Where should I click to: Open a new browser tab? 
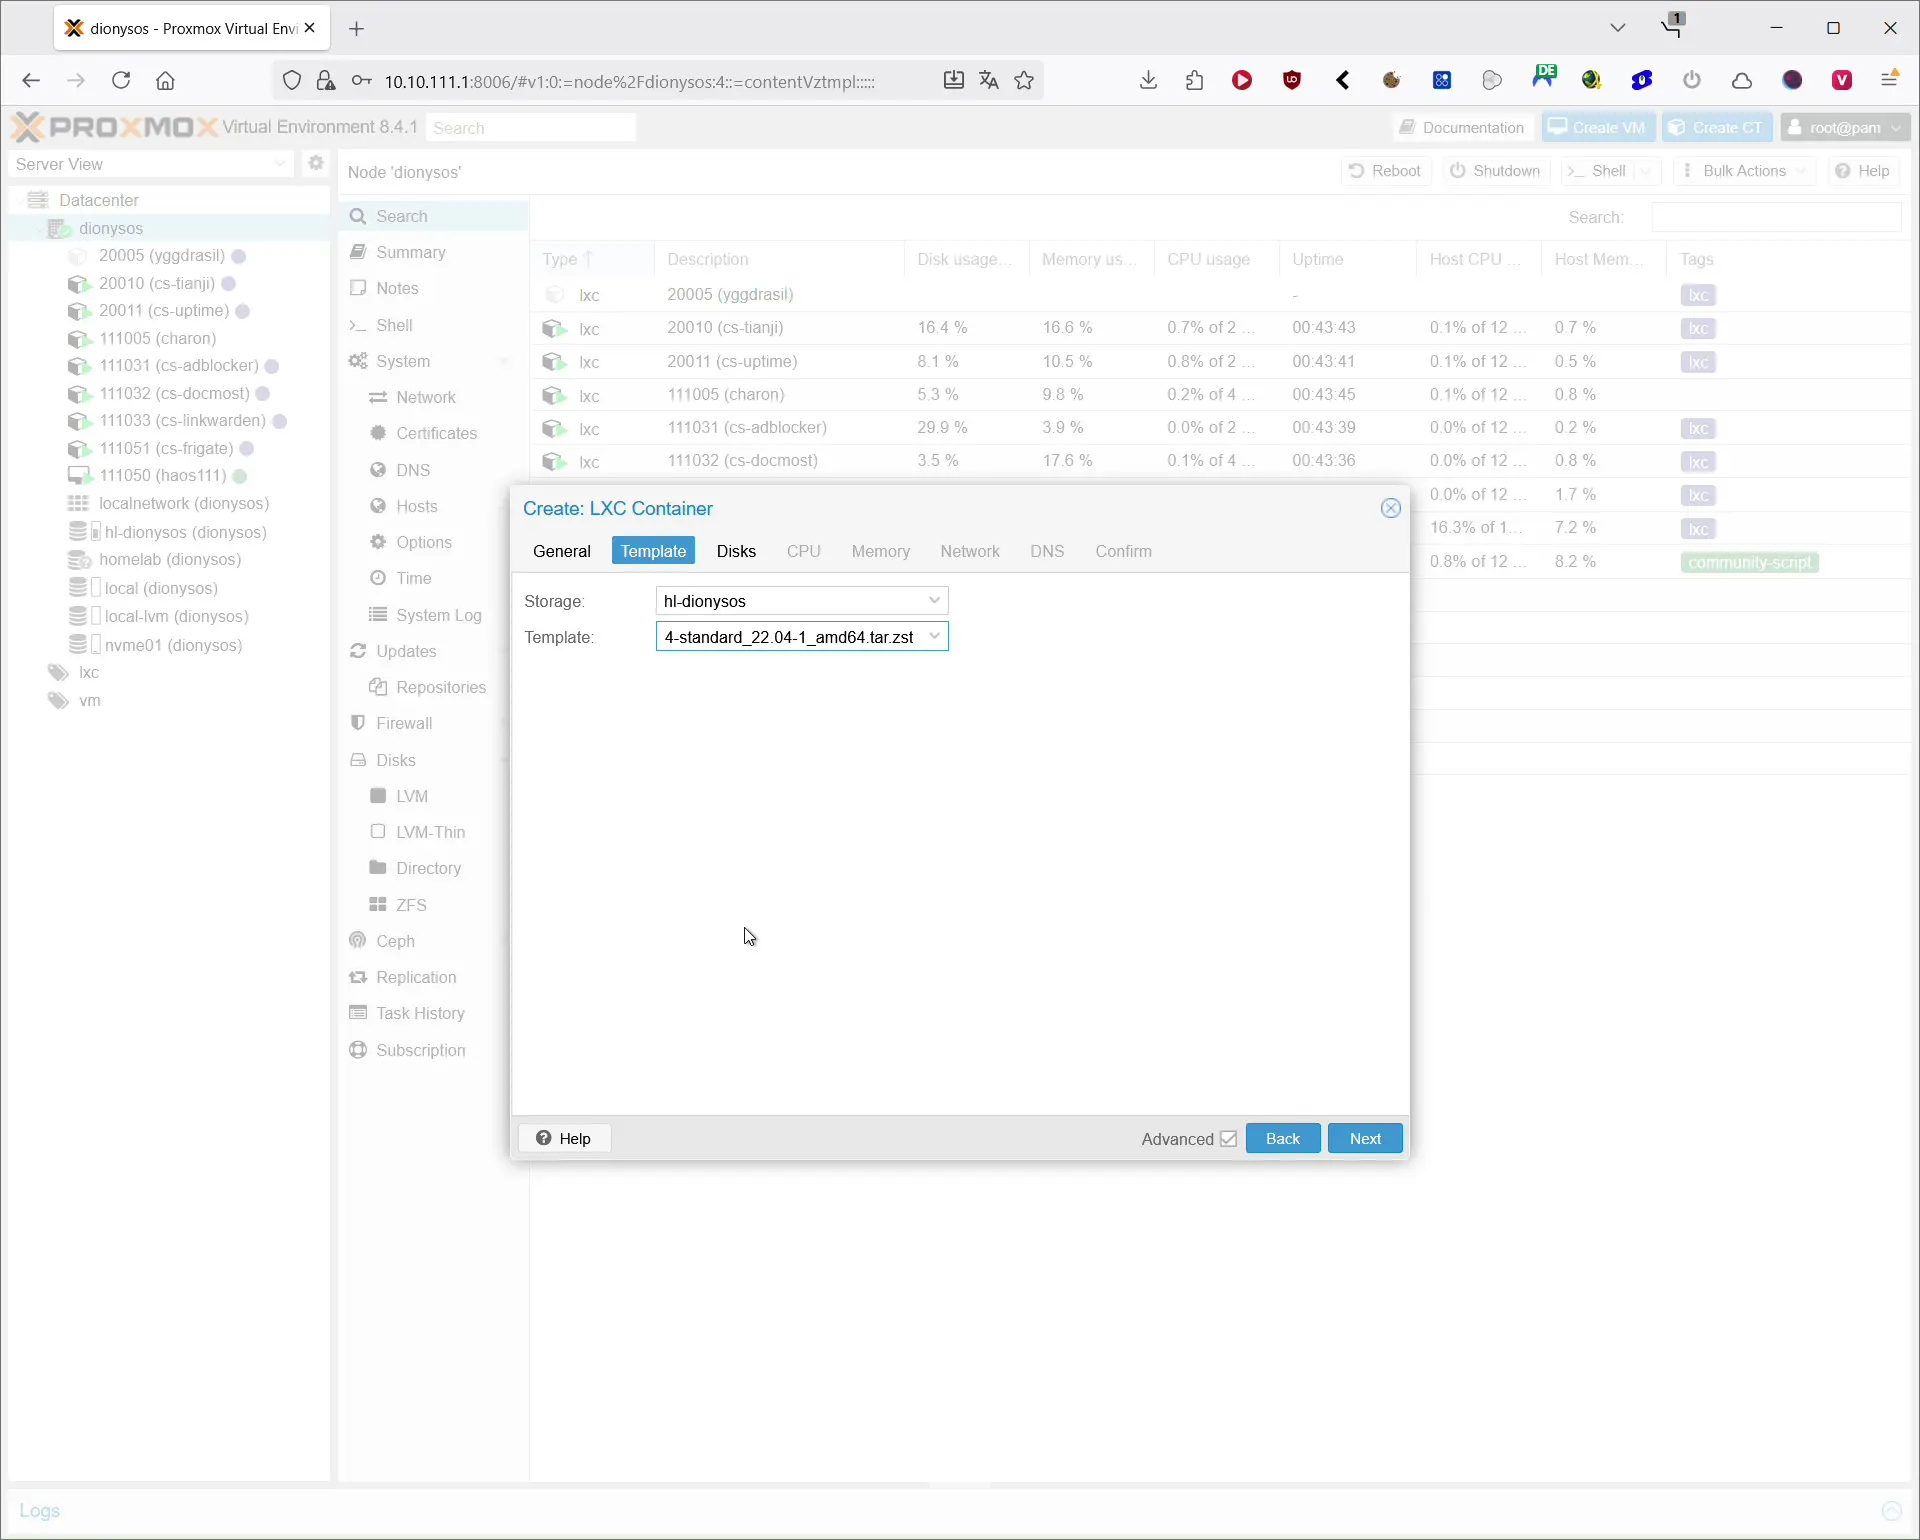pyautogui.click(x=357, y=28)
